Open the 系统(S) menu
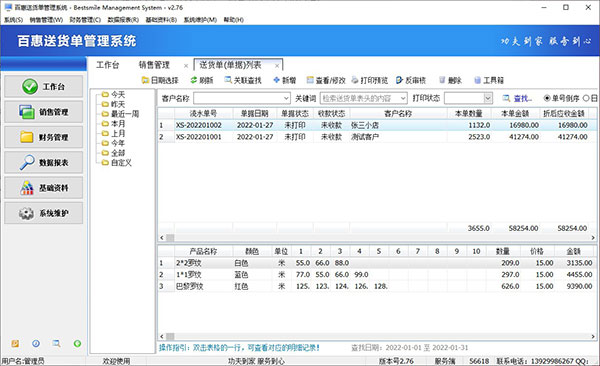This screenshot has height=366, width=600. pos(13,20)
